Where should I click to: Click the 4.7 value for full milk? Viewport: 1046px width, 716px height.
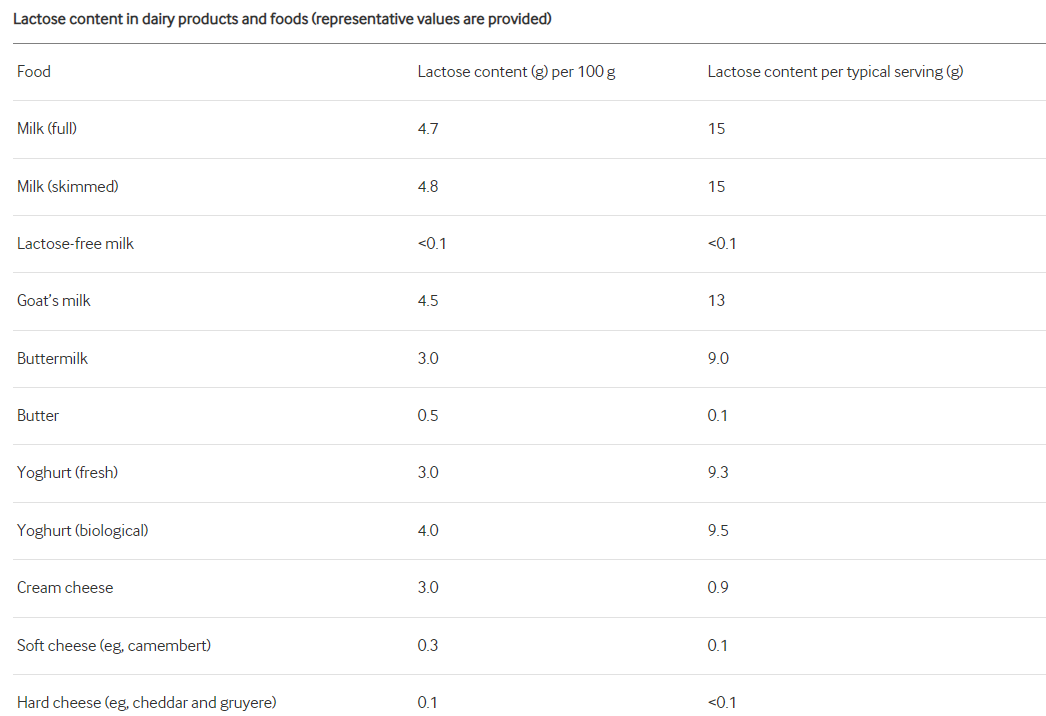point(428,129)
